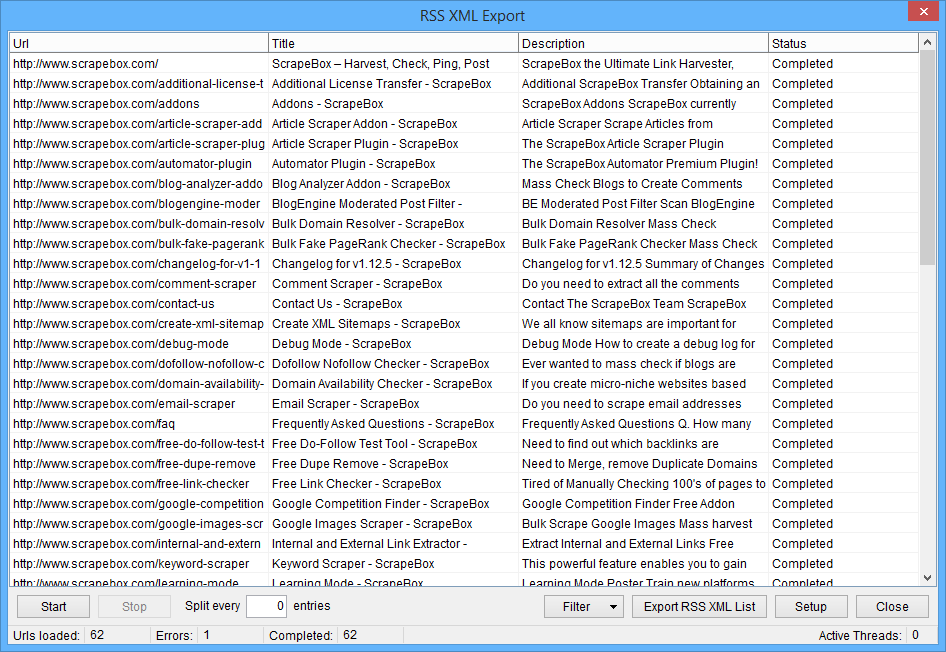The height and width of the screenshot is (652, 946).
Task: Sort by the Title column header
Action: tap(392, 43)
